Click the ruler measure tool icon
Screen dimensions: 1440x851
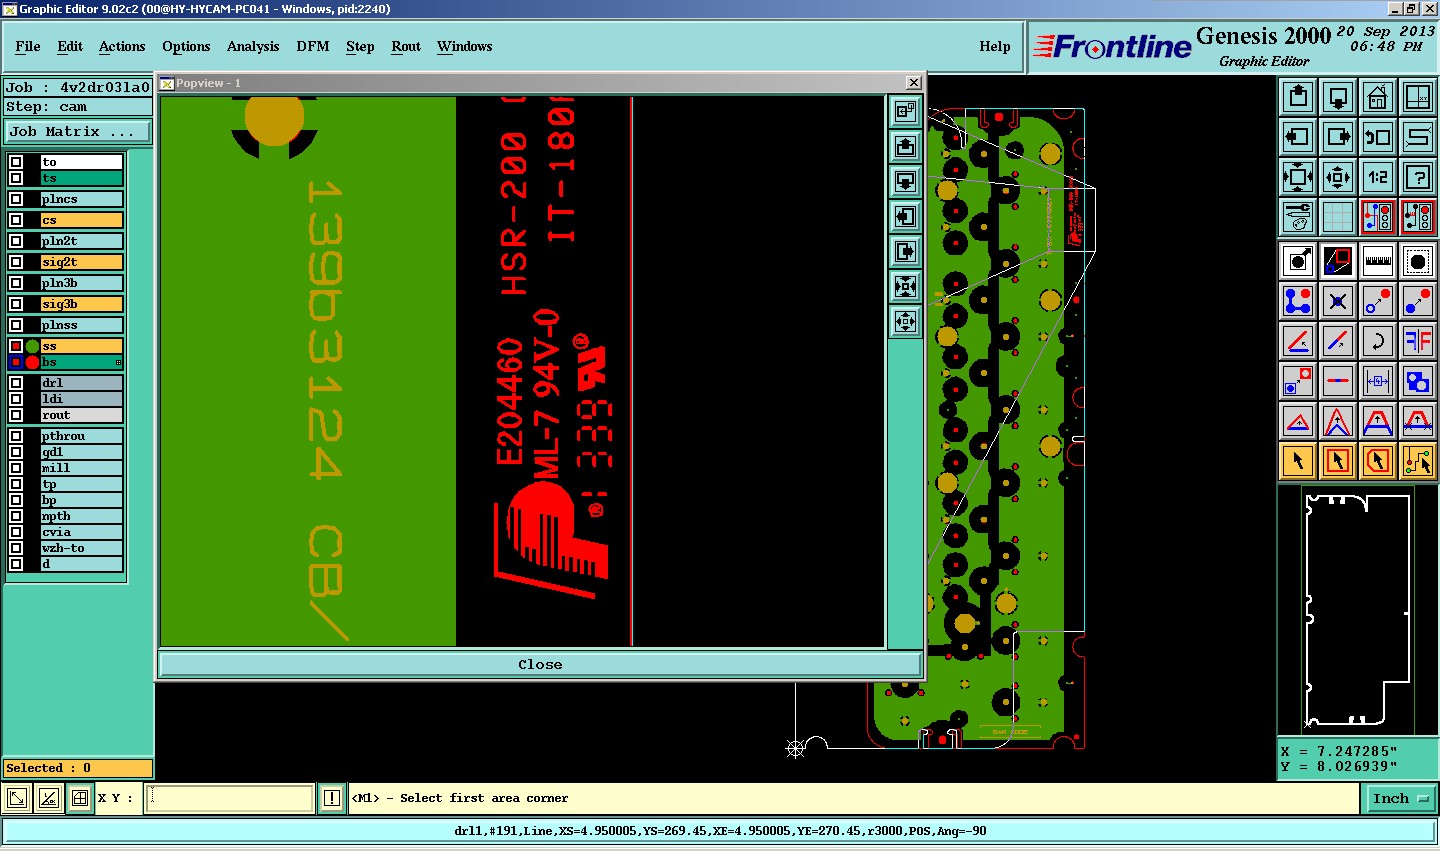tap(1378, 261)
